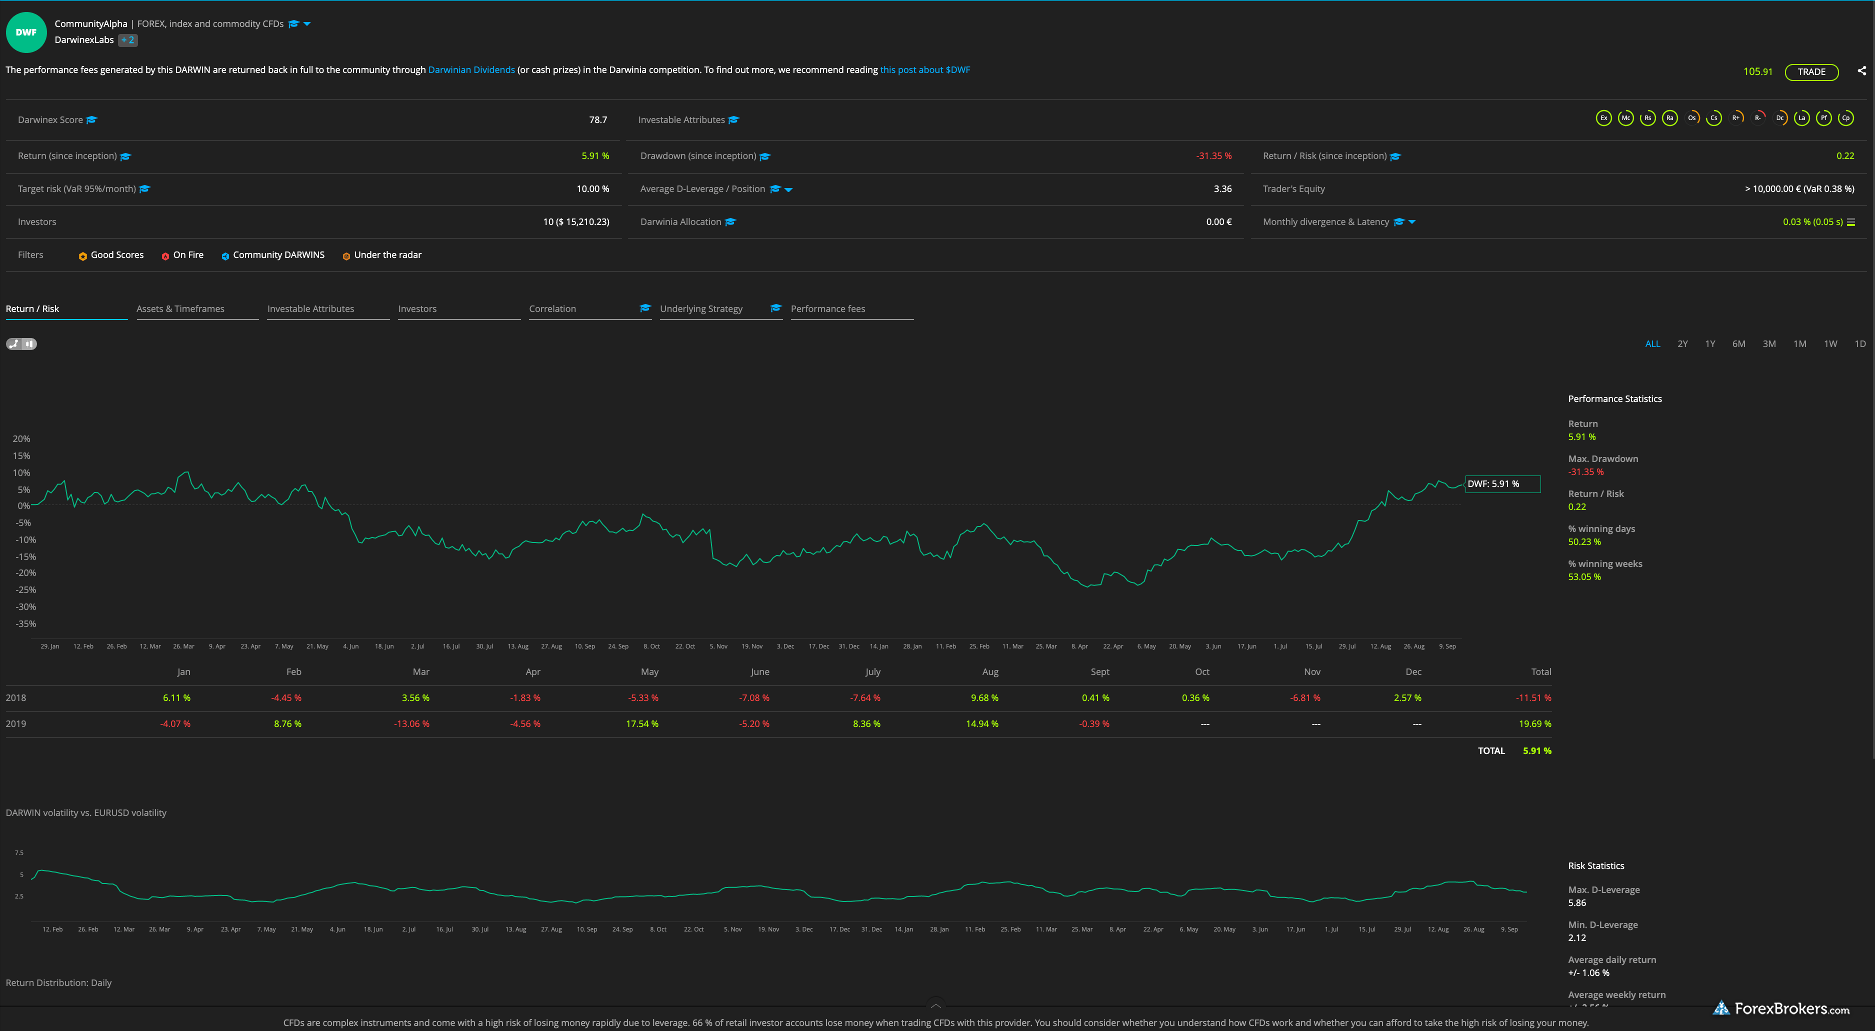Switch chart to line view toggle
1875x1031 pixels.
(14, 344)
